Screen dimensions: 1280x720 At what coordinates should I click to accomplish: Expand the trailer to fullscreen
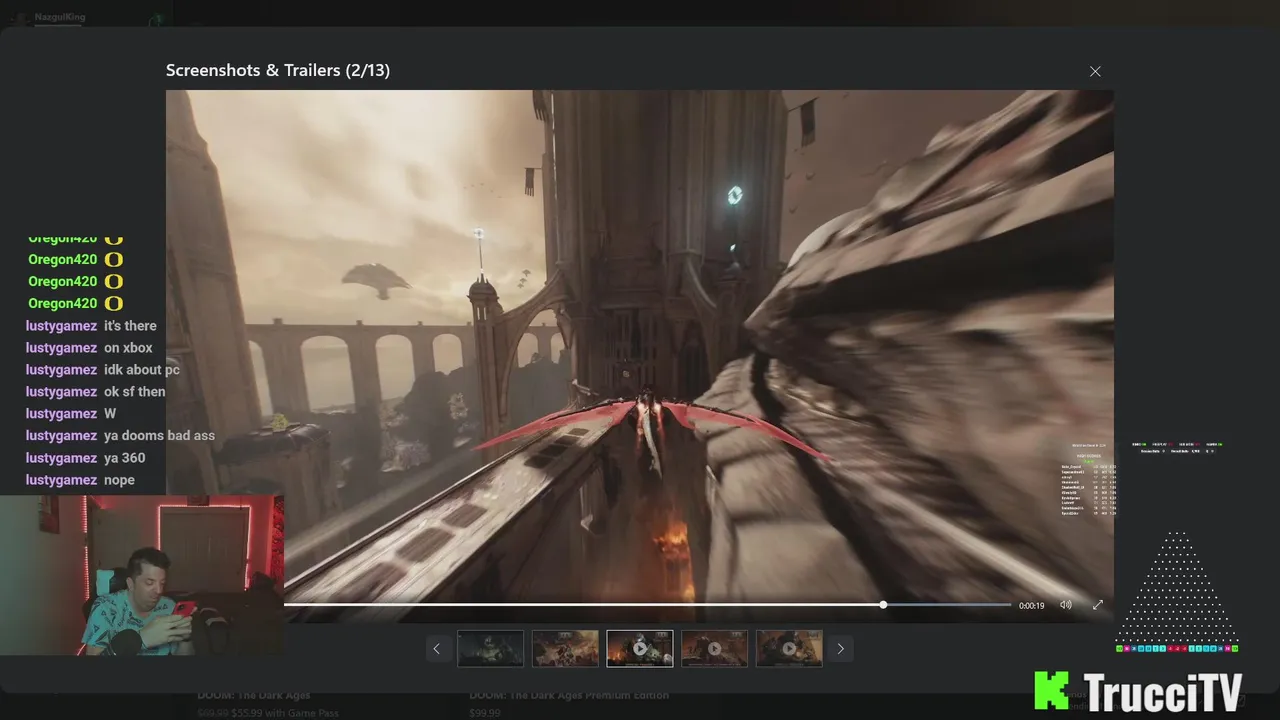(x=1097, y=605)
